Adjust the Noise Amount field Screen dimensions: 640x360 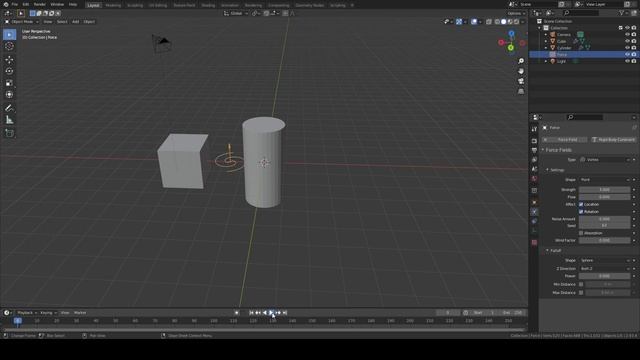tap(604, 219)
